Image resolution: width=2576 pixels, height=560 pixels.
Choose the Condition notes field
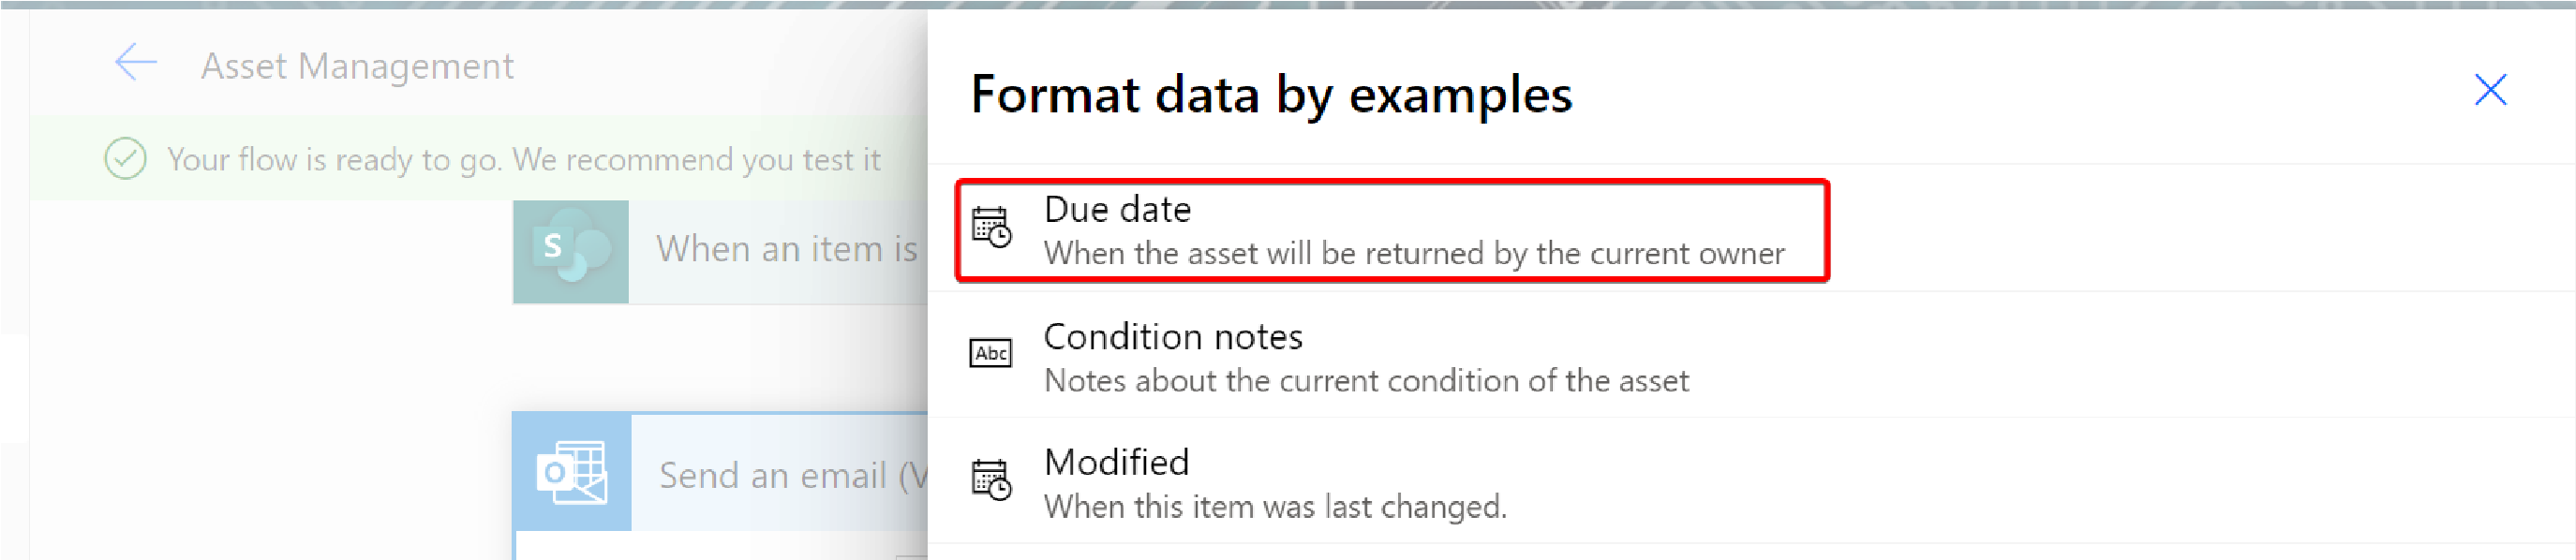1751,356
